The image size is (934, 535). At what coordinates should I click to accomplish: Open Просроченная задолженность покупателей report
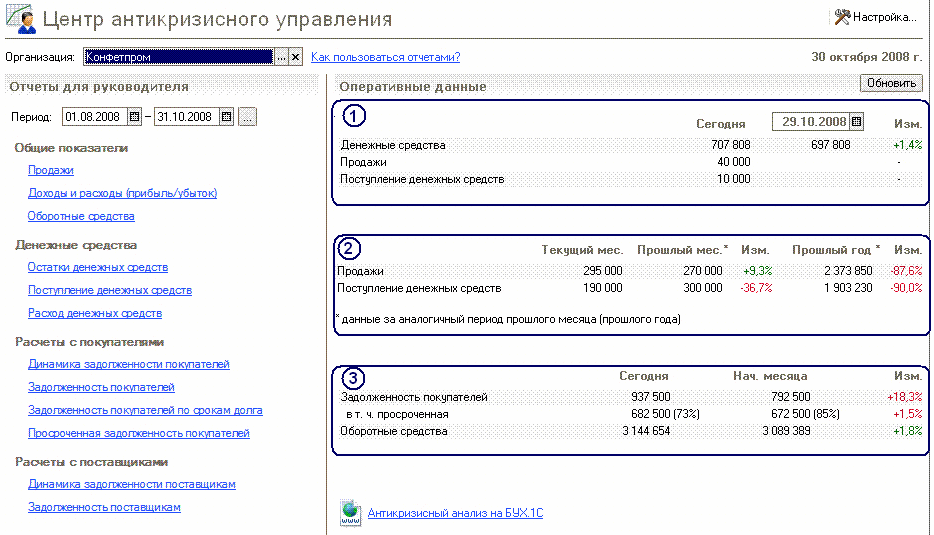pos(139,433)
